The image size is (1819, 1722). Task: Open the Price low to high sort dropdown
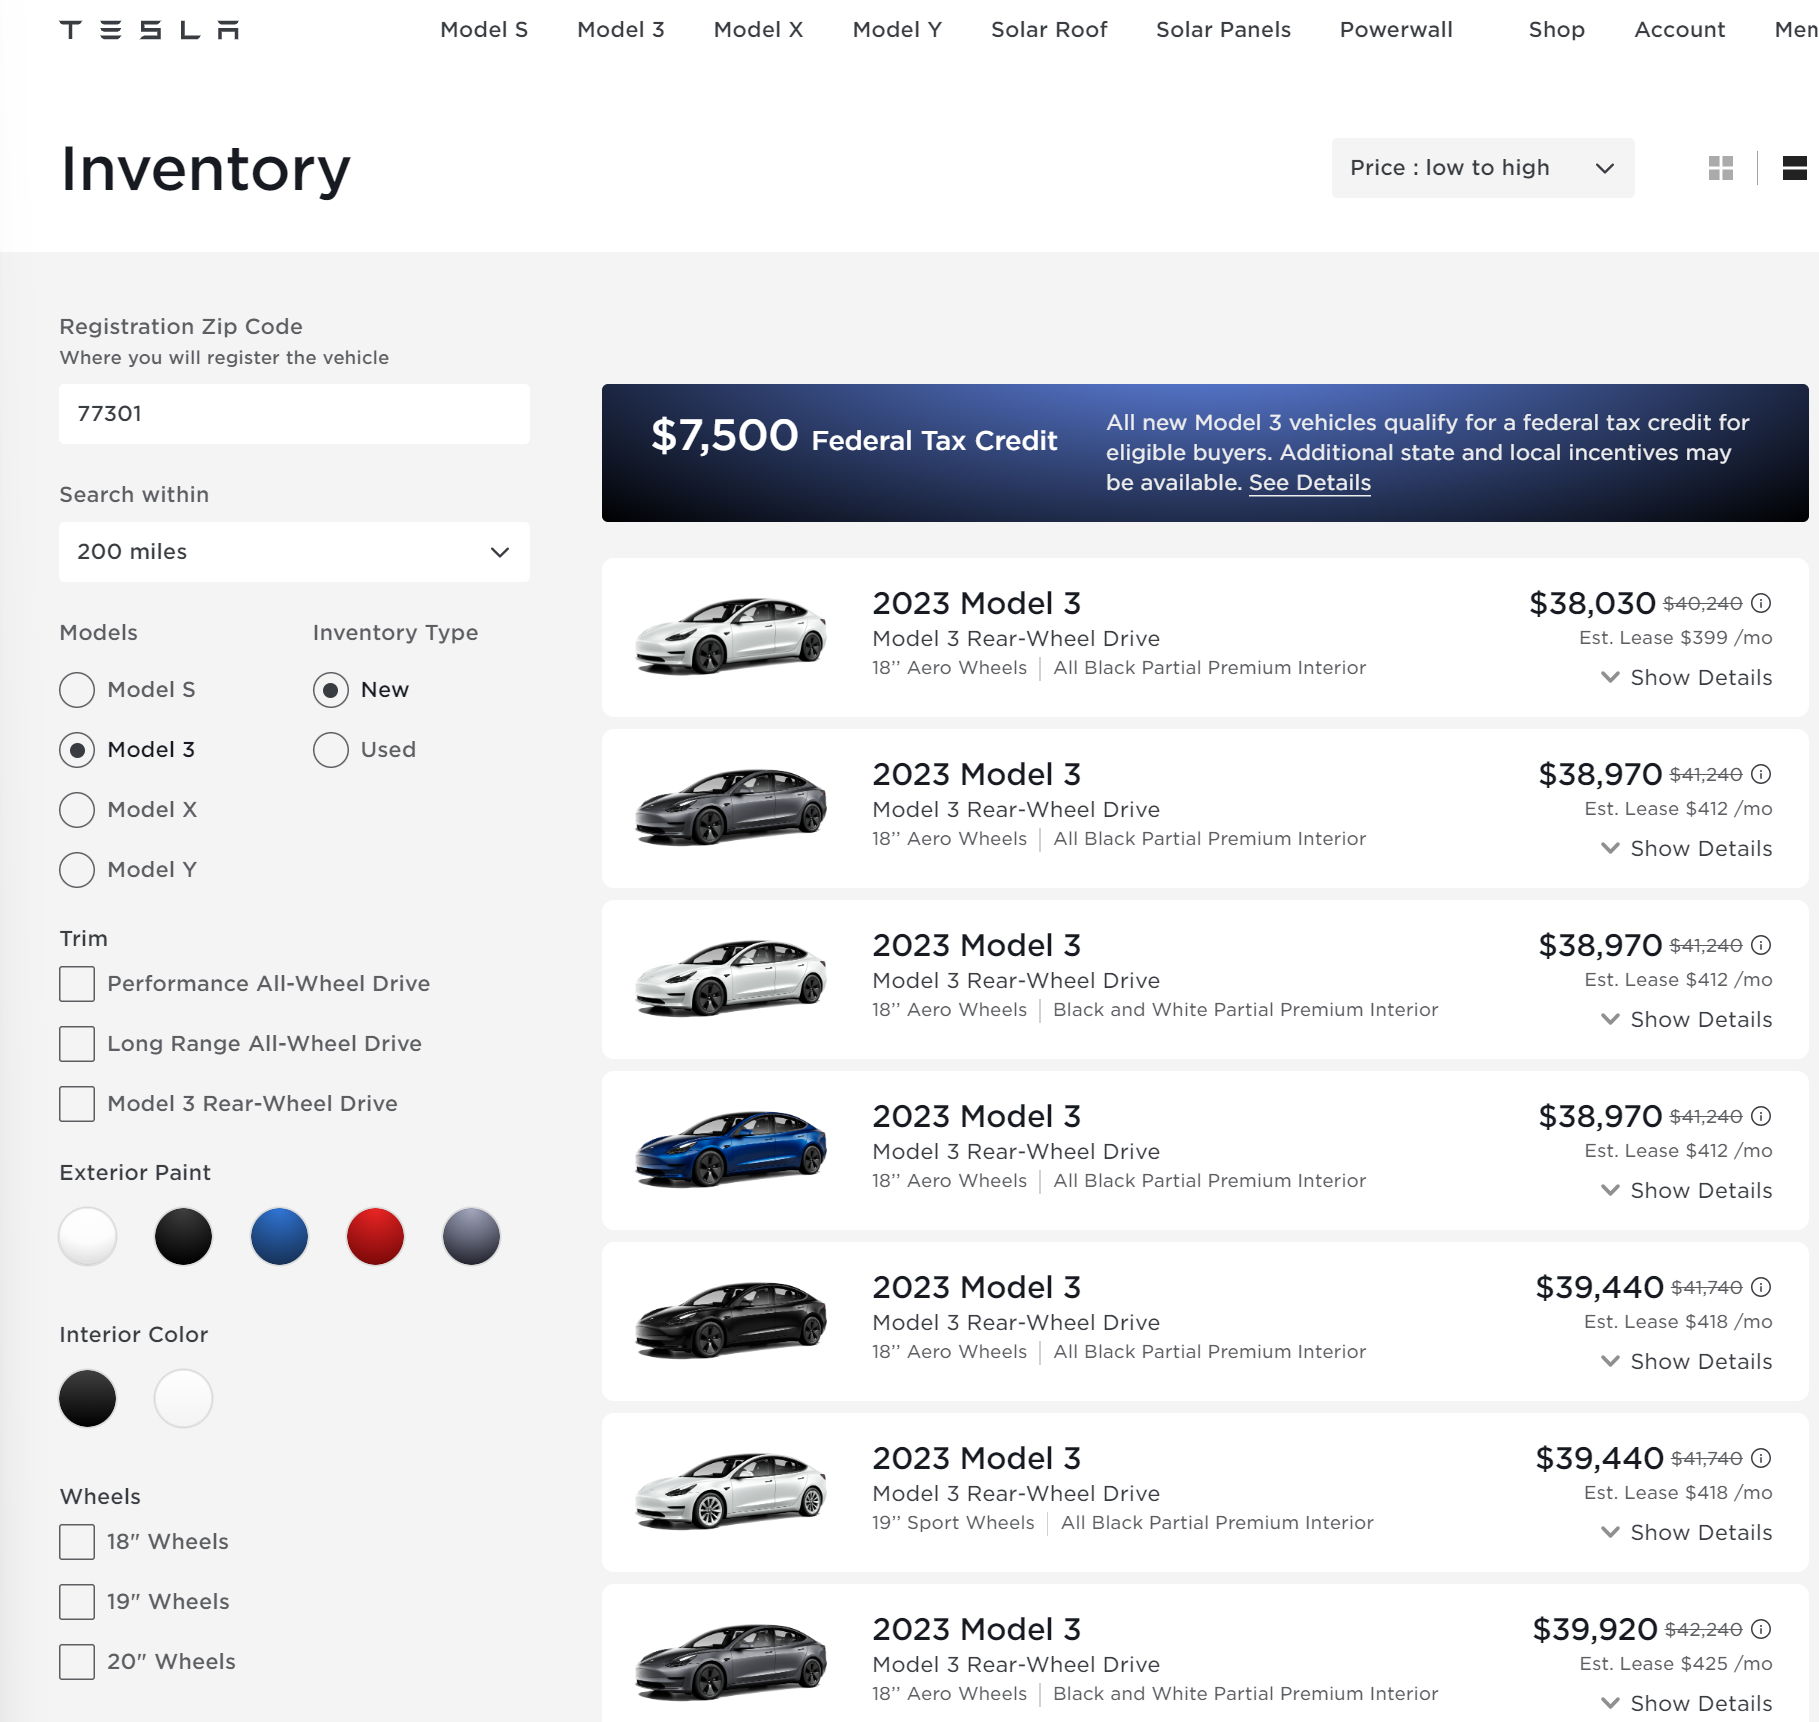pos(1482,168)
